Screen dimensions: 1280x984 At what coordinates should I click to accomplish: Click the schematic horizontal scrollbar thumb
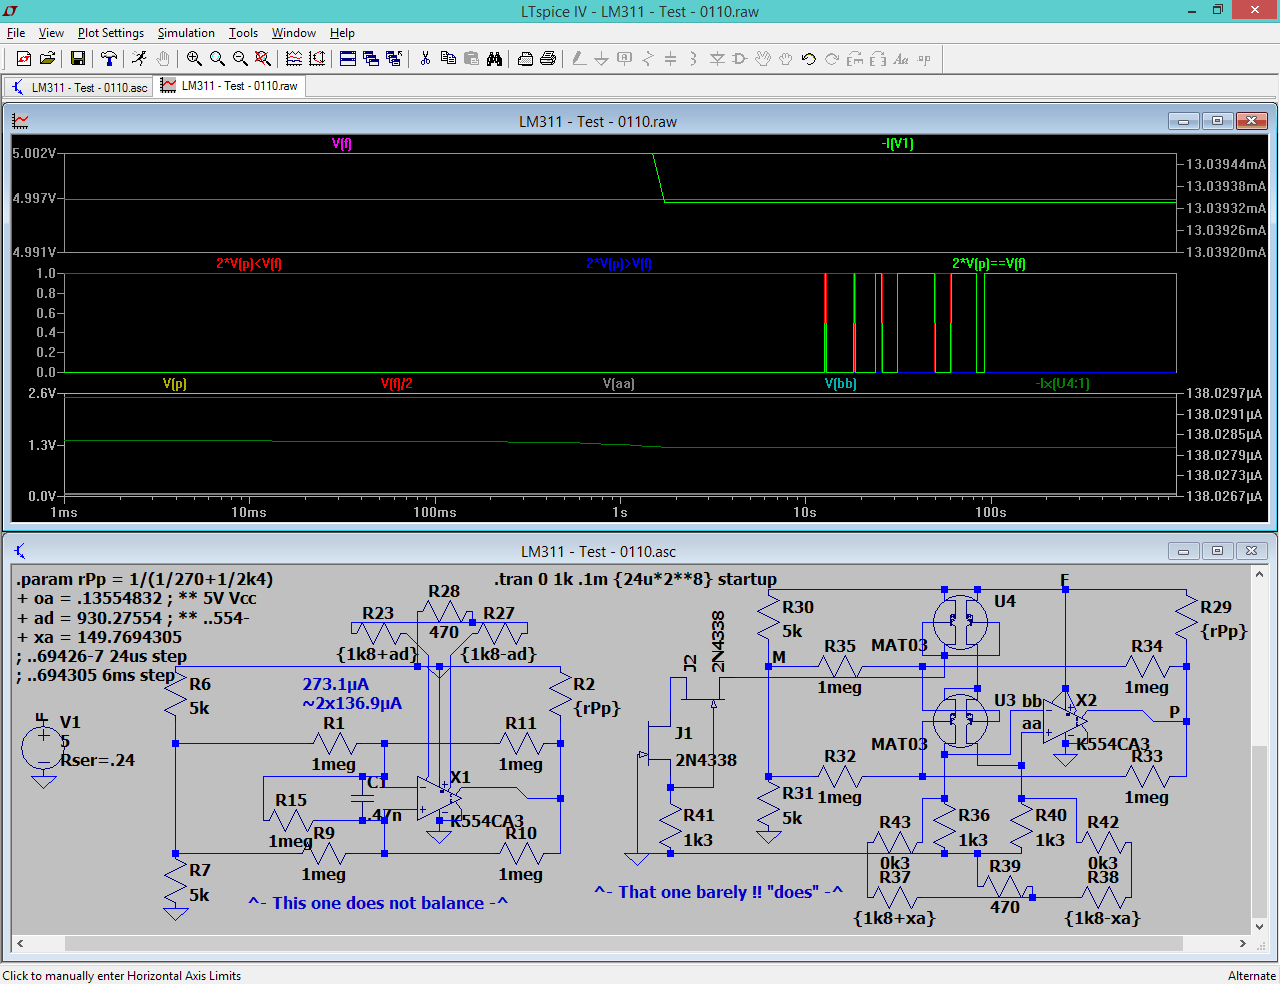coord(623,943)
